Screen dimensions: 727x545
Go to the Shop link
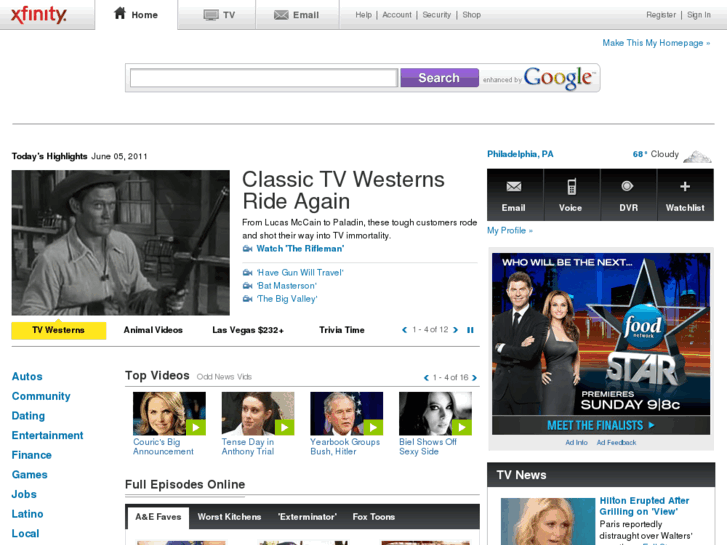[x=471, y=15]
